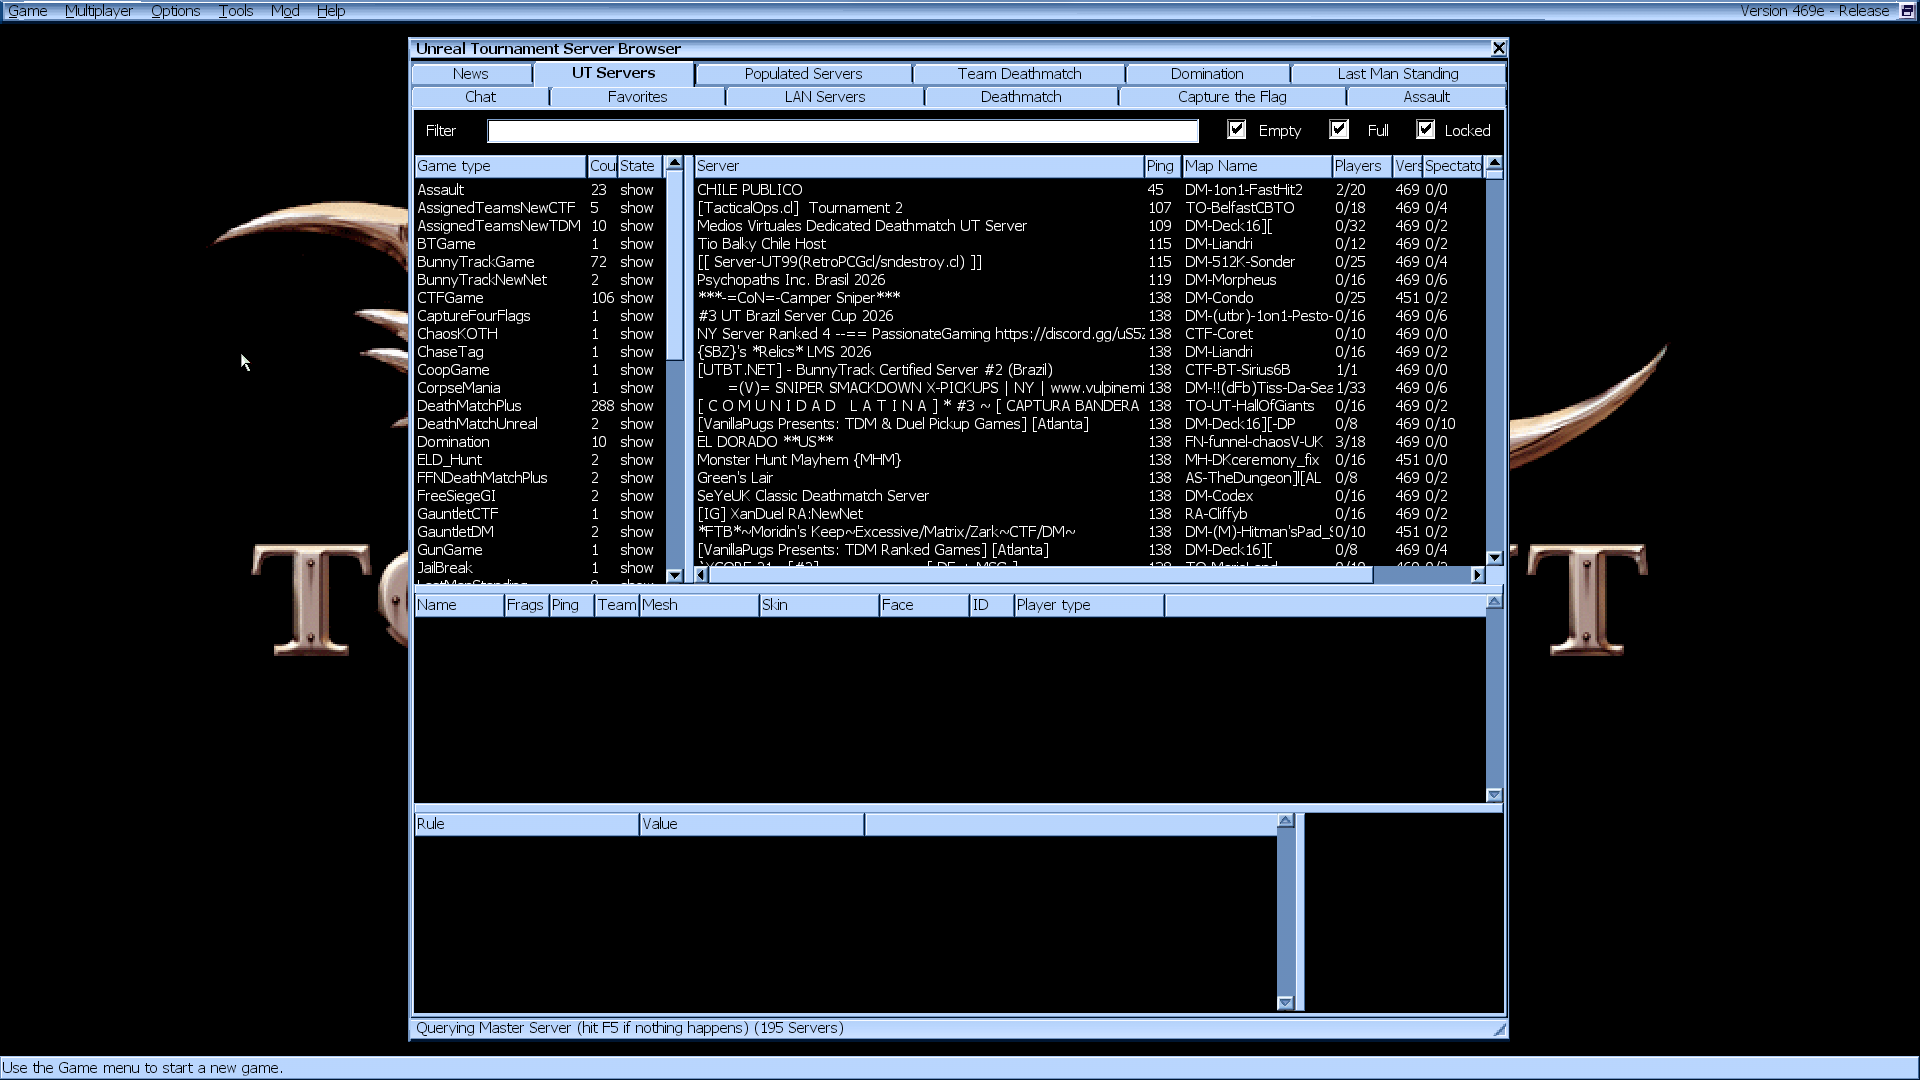
Task: Open the Game menu
Action: tap(27, 11)
